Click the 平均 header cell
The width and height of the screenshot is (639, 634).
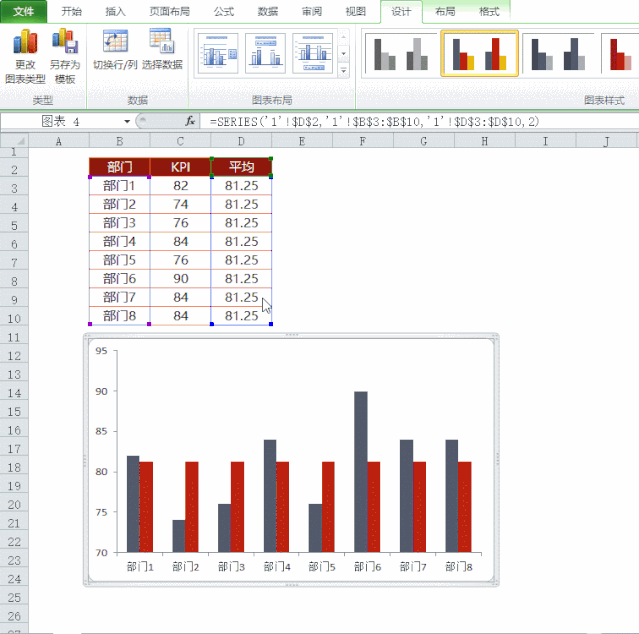pos(241,167)
